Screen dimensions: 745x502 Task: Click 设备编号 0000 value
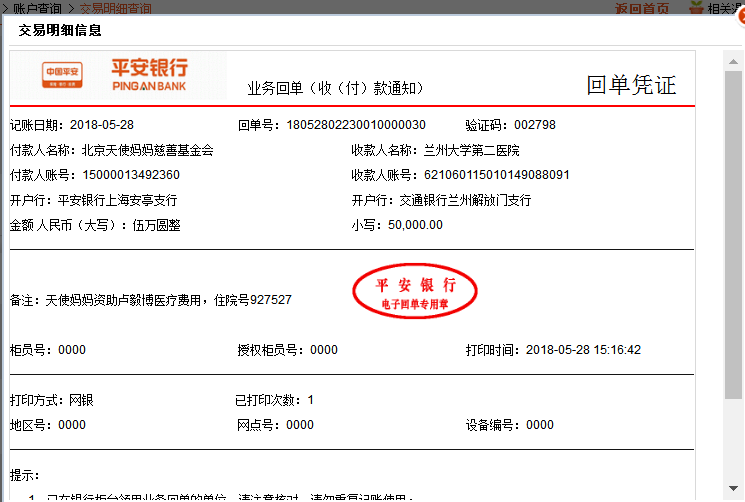540,425
